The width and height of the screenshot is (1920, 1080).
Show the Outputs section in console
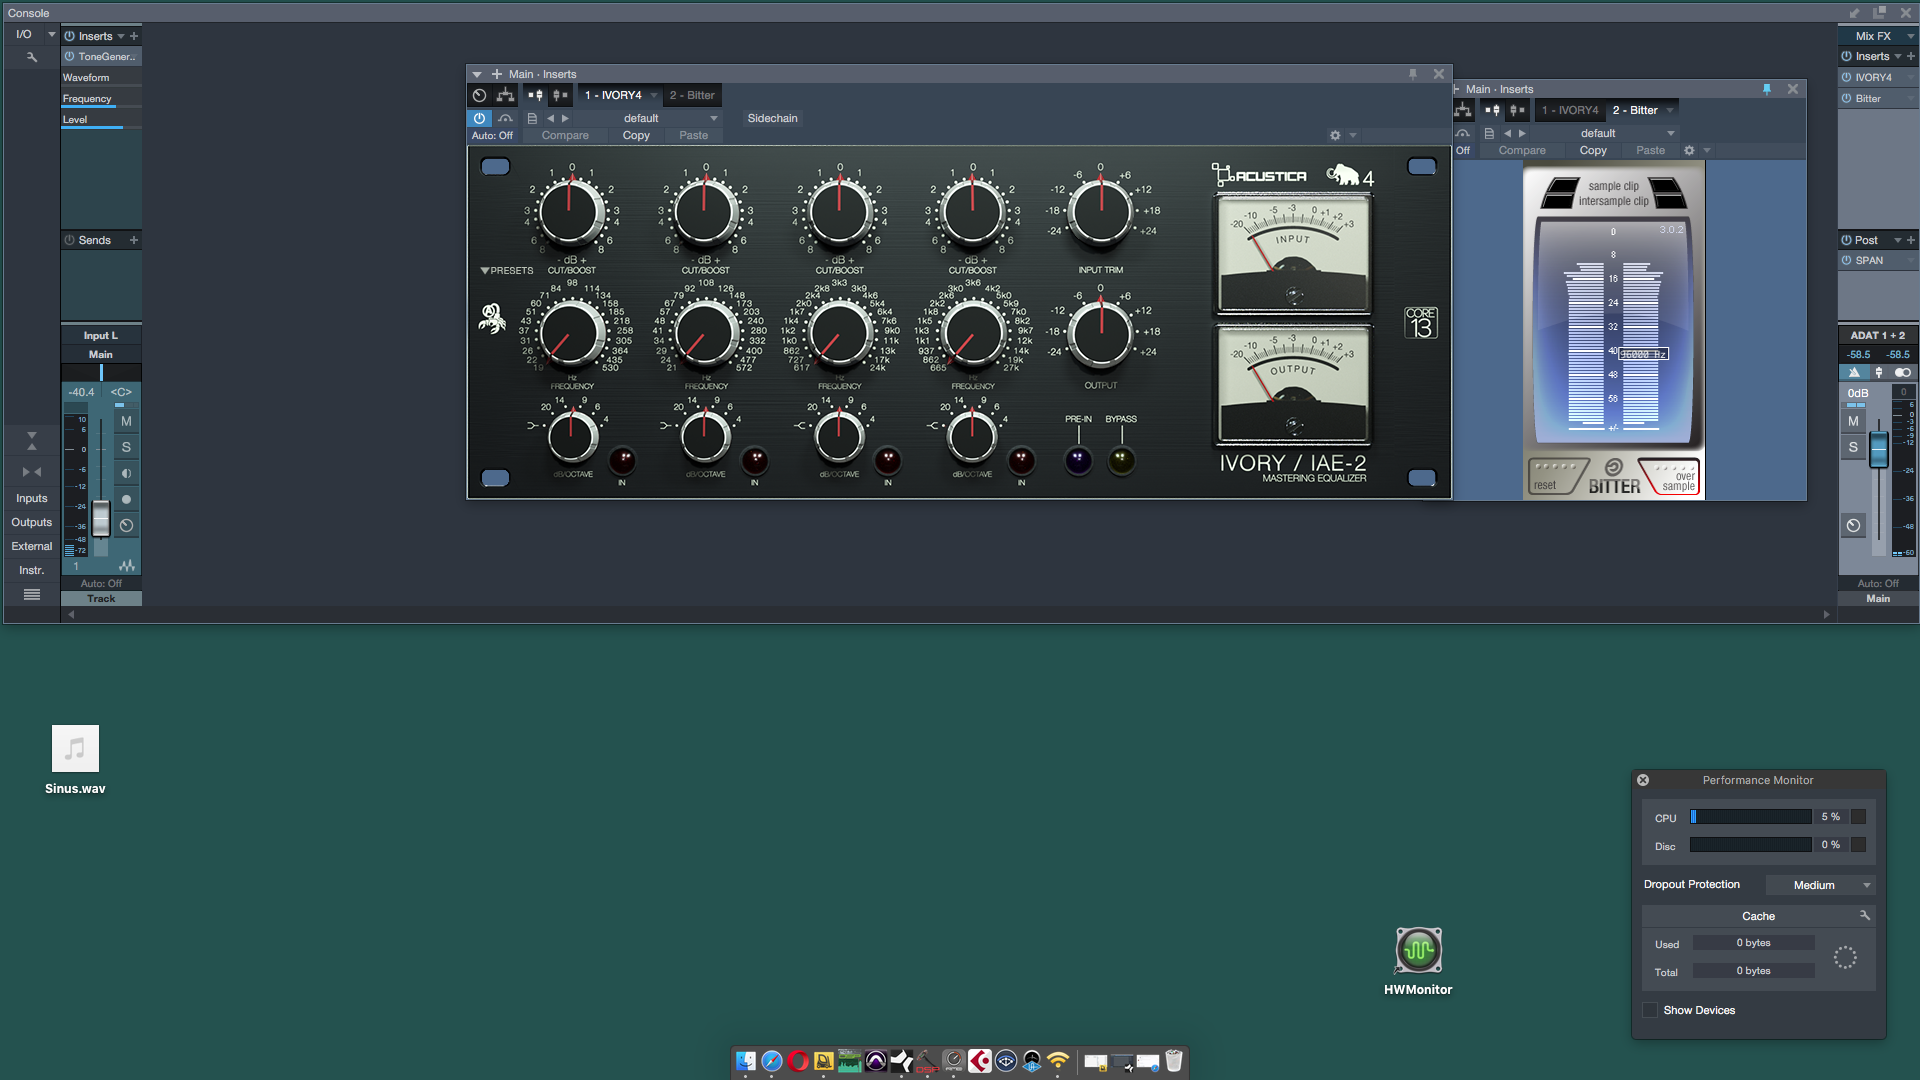click(31, 522)
